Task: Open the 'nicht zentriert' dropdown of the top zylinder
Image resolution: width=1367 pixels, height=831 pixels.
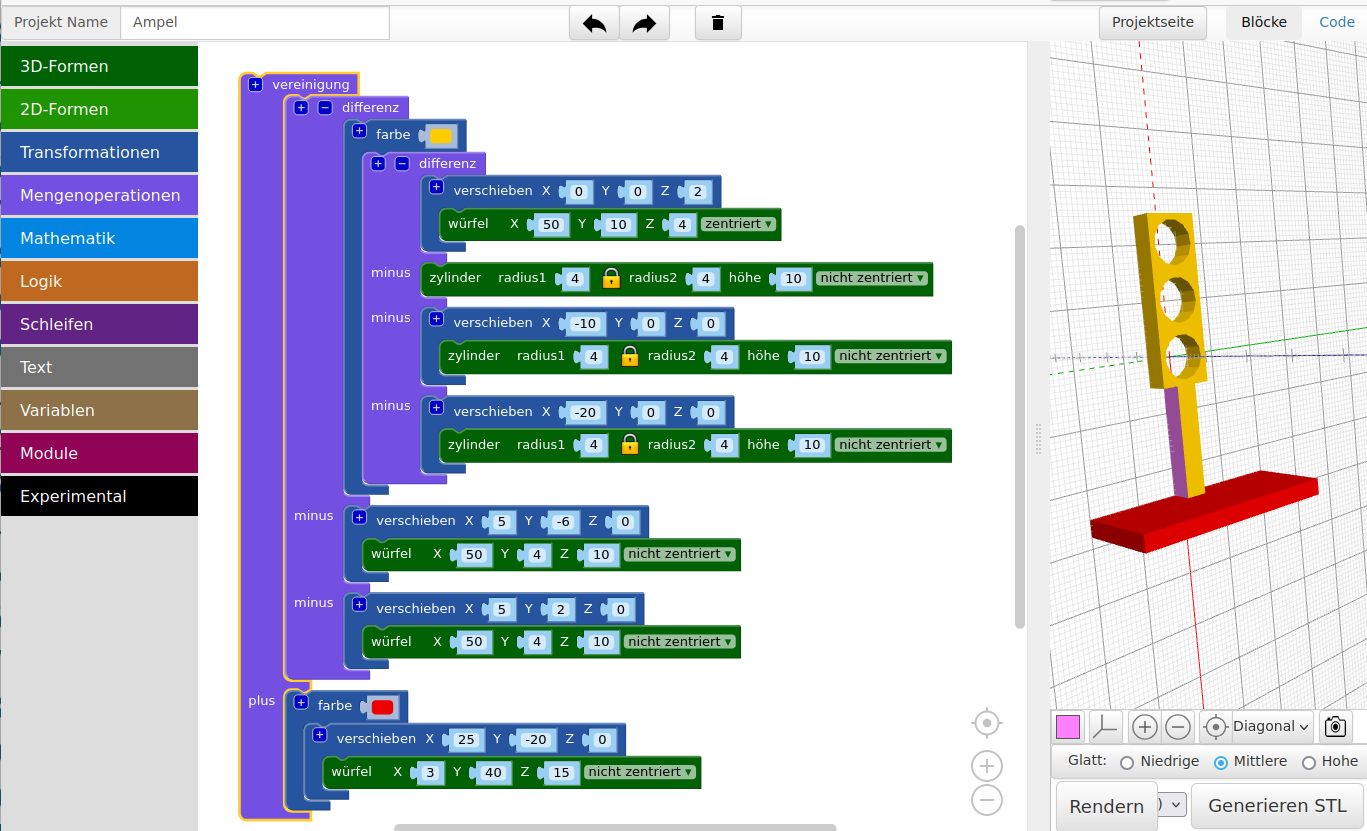Action: point(872,278)
